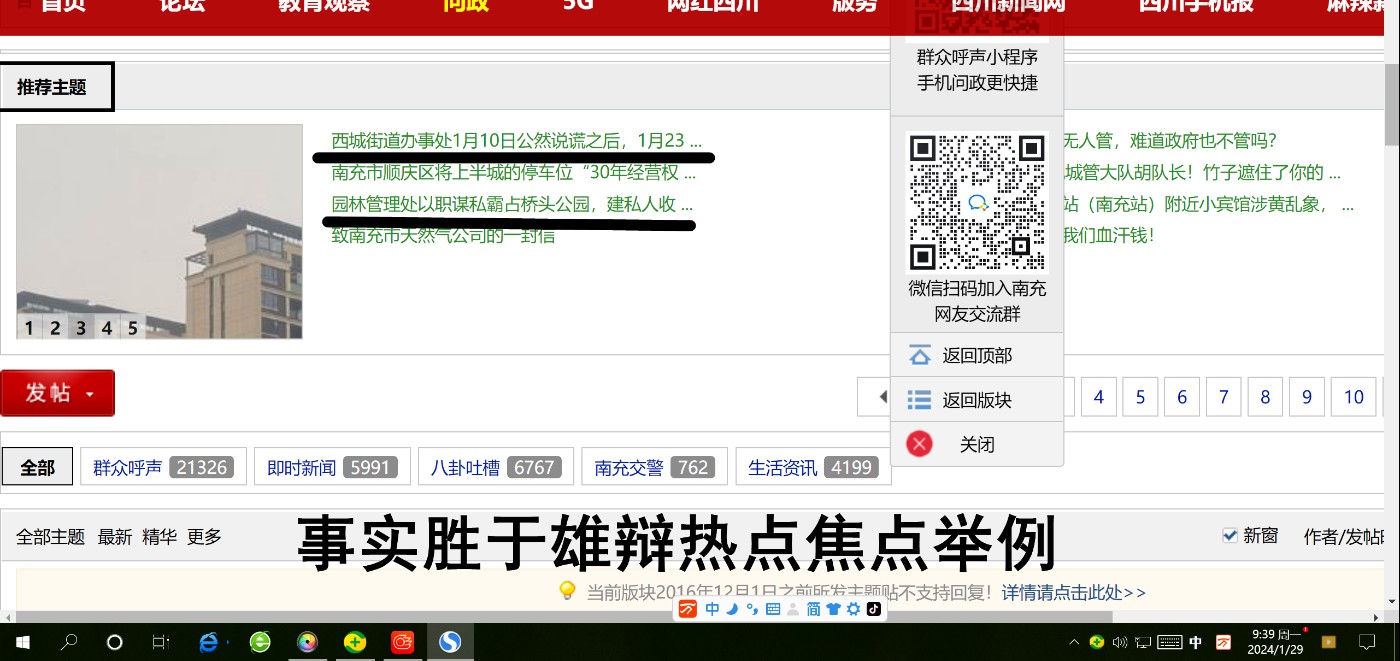Viewport: 1400px width, 661px height.
Task: Toggle the 新窗 checkbox
Action: click(1230, 535)
